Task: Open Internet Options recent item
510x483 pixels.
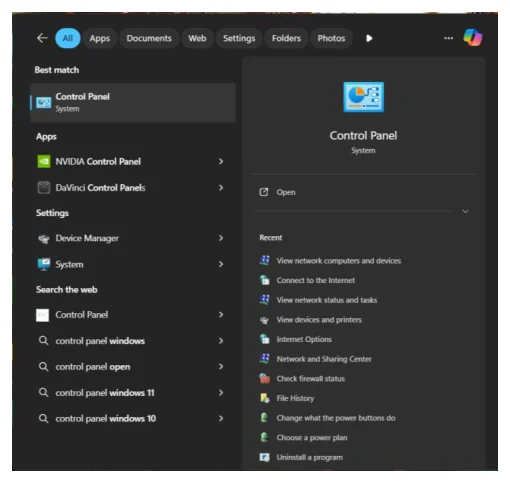Action: (x=304, y=339)
